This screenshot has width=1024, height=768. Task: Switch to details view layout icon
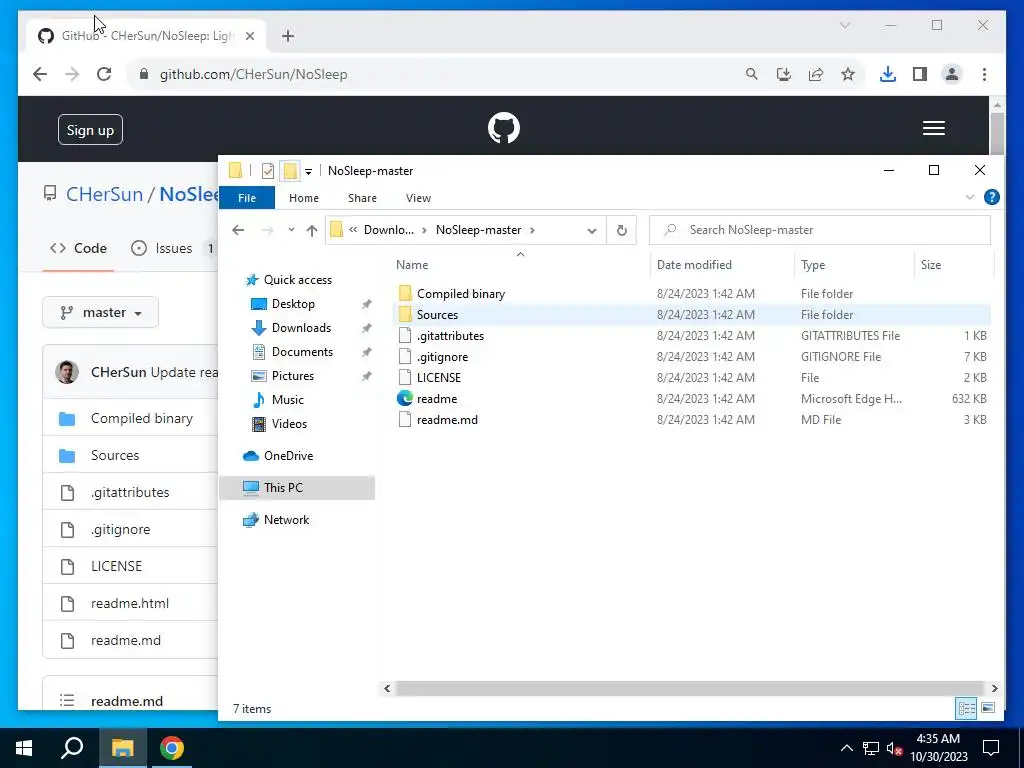(966, 708)
